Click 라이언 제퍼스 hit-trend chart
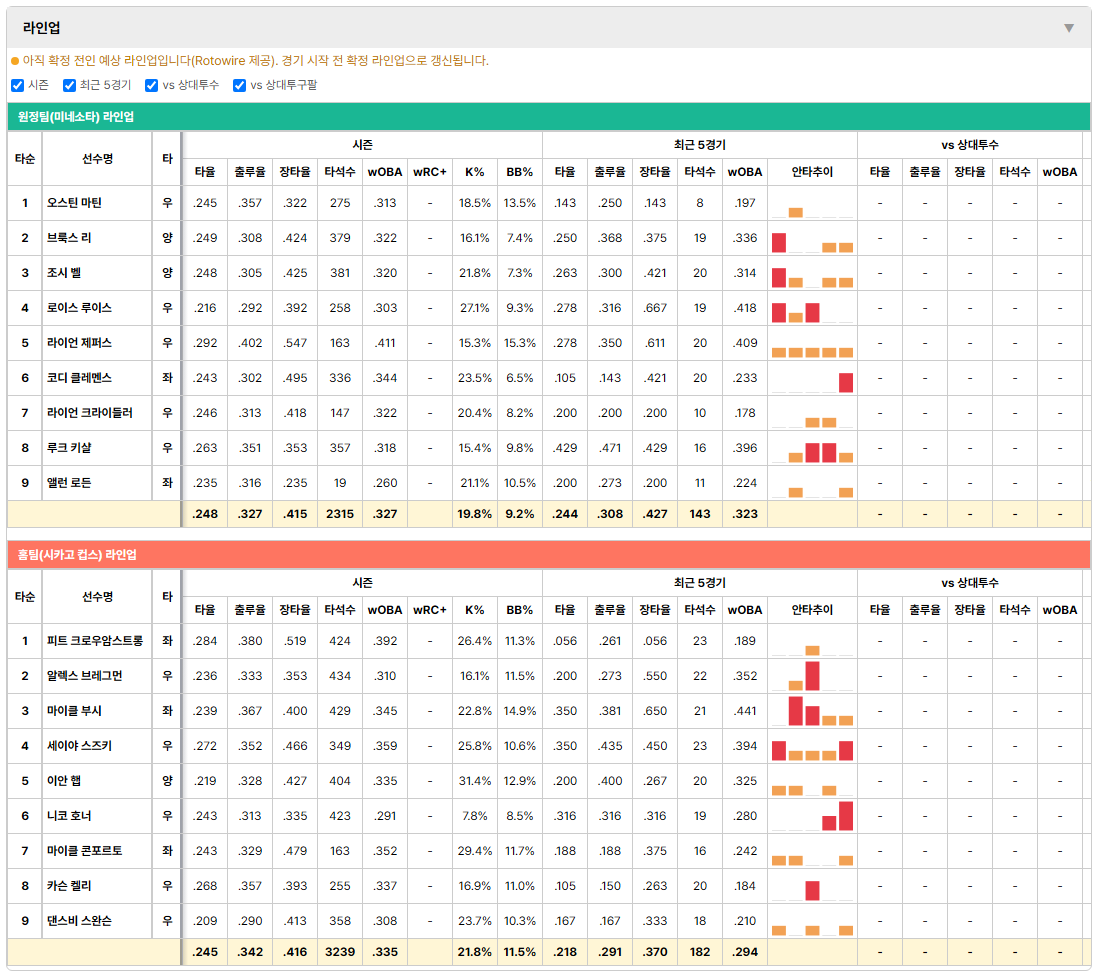The width and height of the screenshot is (1098, 977). point(812,344)
